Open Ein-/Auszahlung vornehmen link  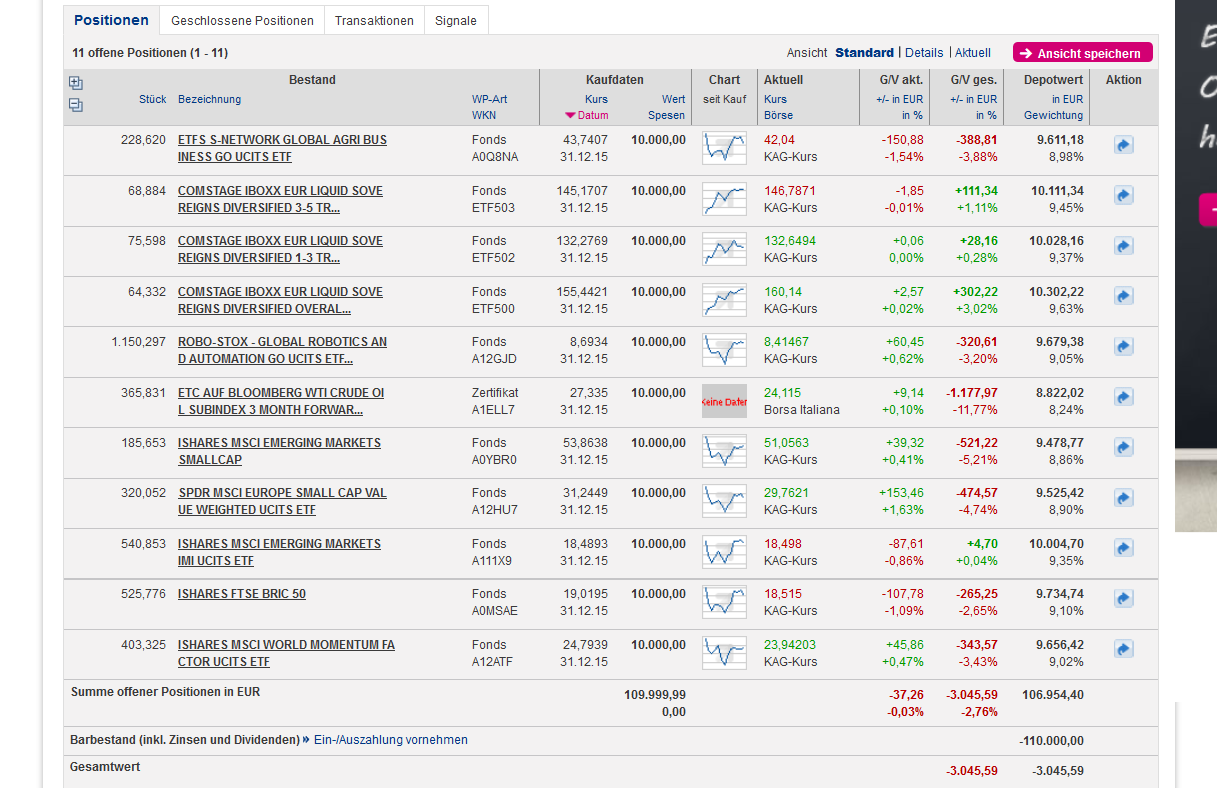[x=391, y=740]
